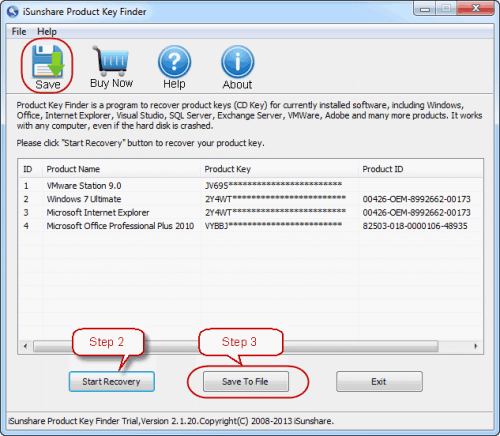The width and height of the screenshot is (500, 436).
Task: Open Buy Now shopping cart icon
Action: 111,61
